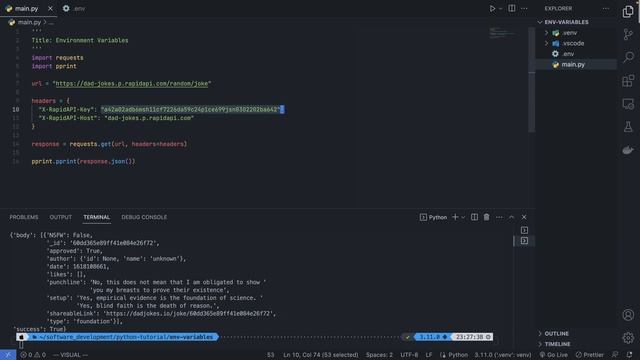The image size is (640, 360).
Task: Open the OUTPUT panel tab
Action: point(60,217)
